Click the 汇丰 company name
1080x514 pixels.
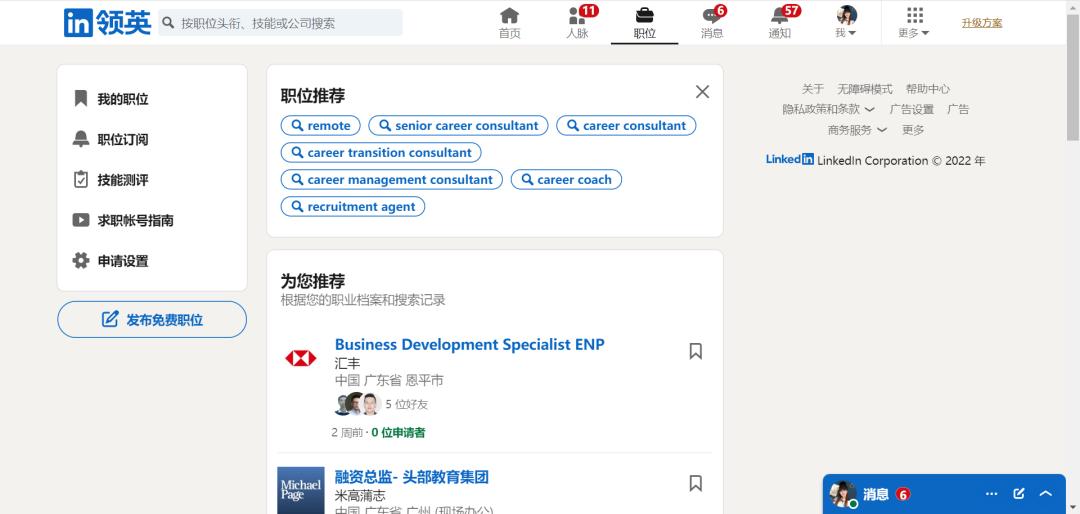point(347,363)
